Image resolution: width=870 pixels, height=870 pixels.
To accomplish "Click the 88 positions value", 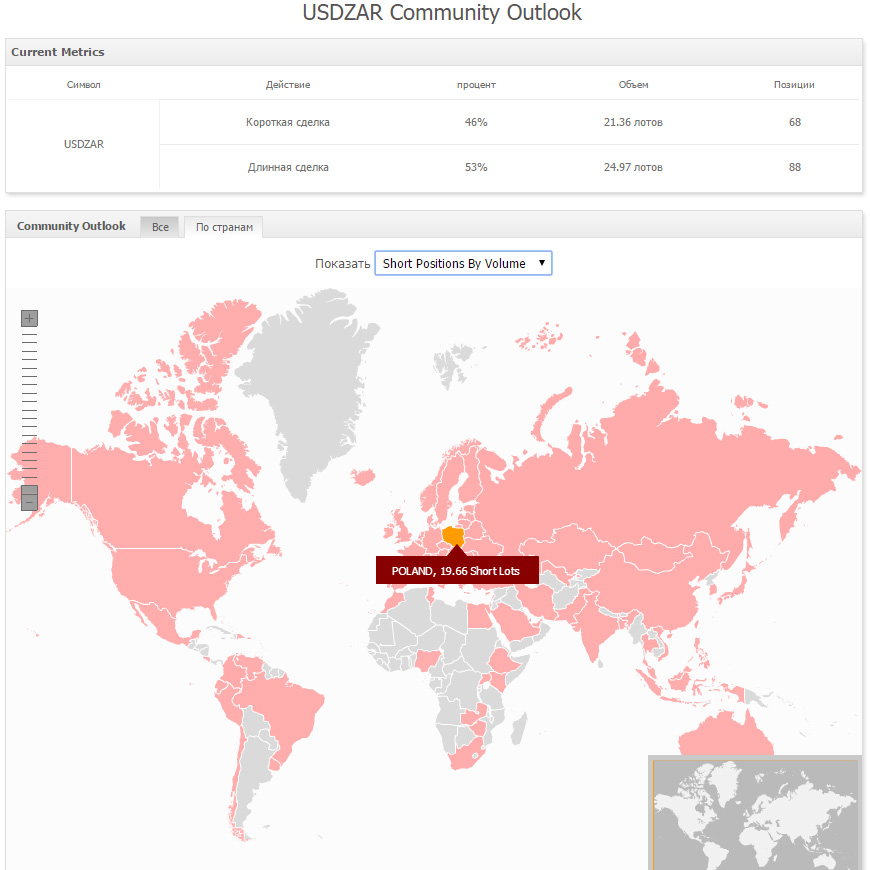I will [795, 167].
